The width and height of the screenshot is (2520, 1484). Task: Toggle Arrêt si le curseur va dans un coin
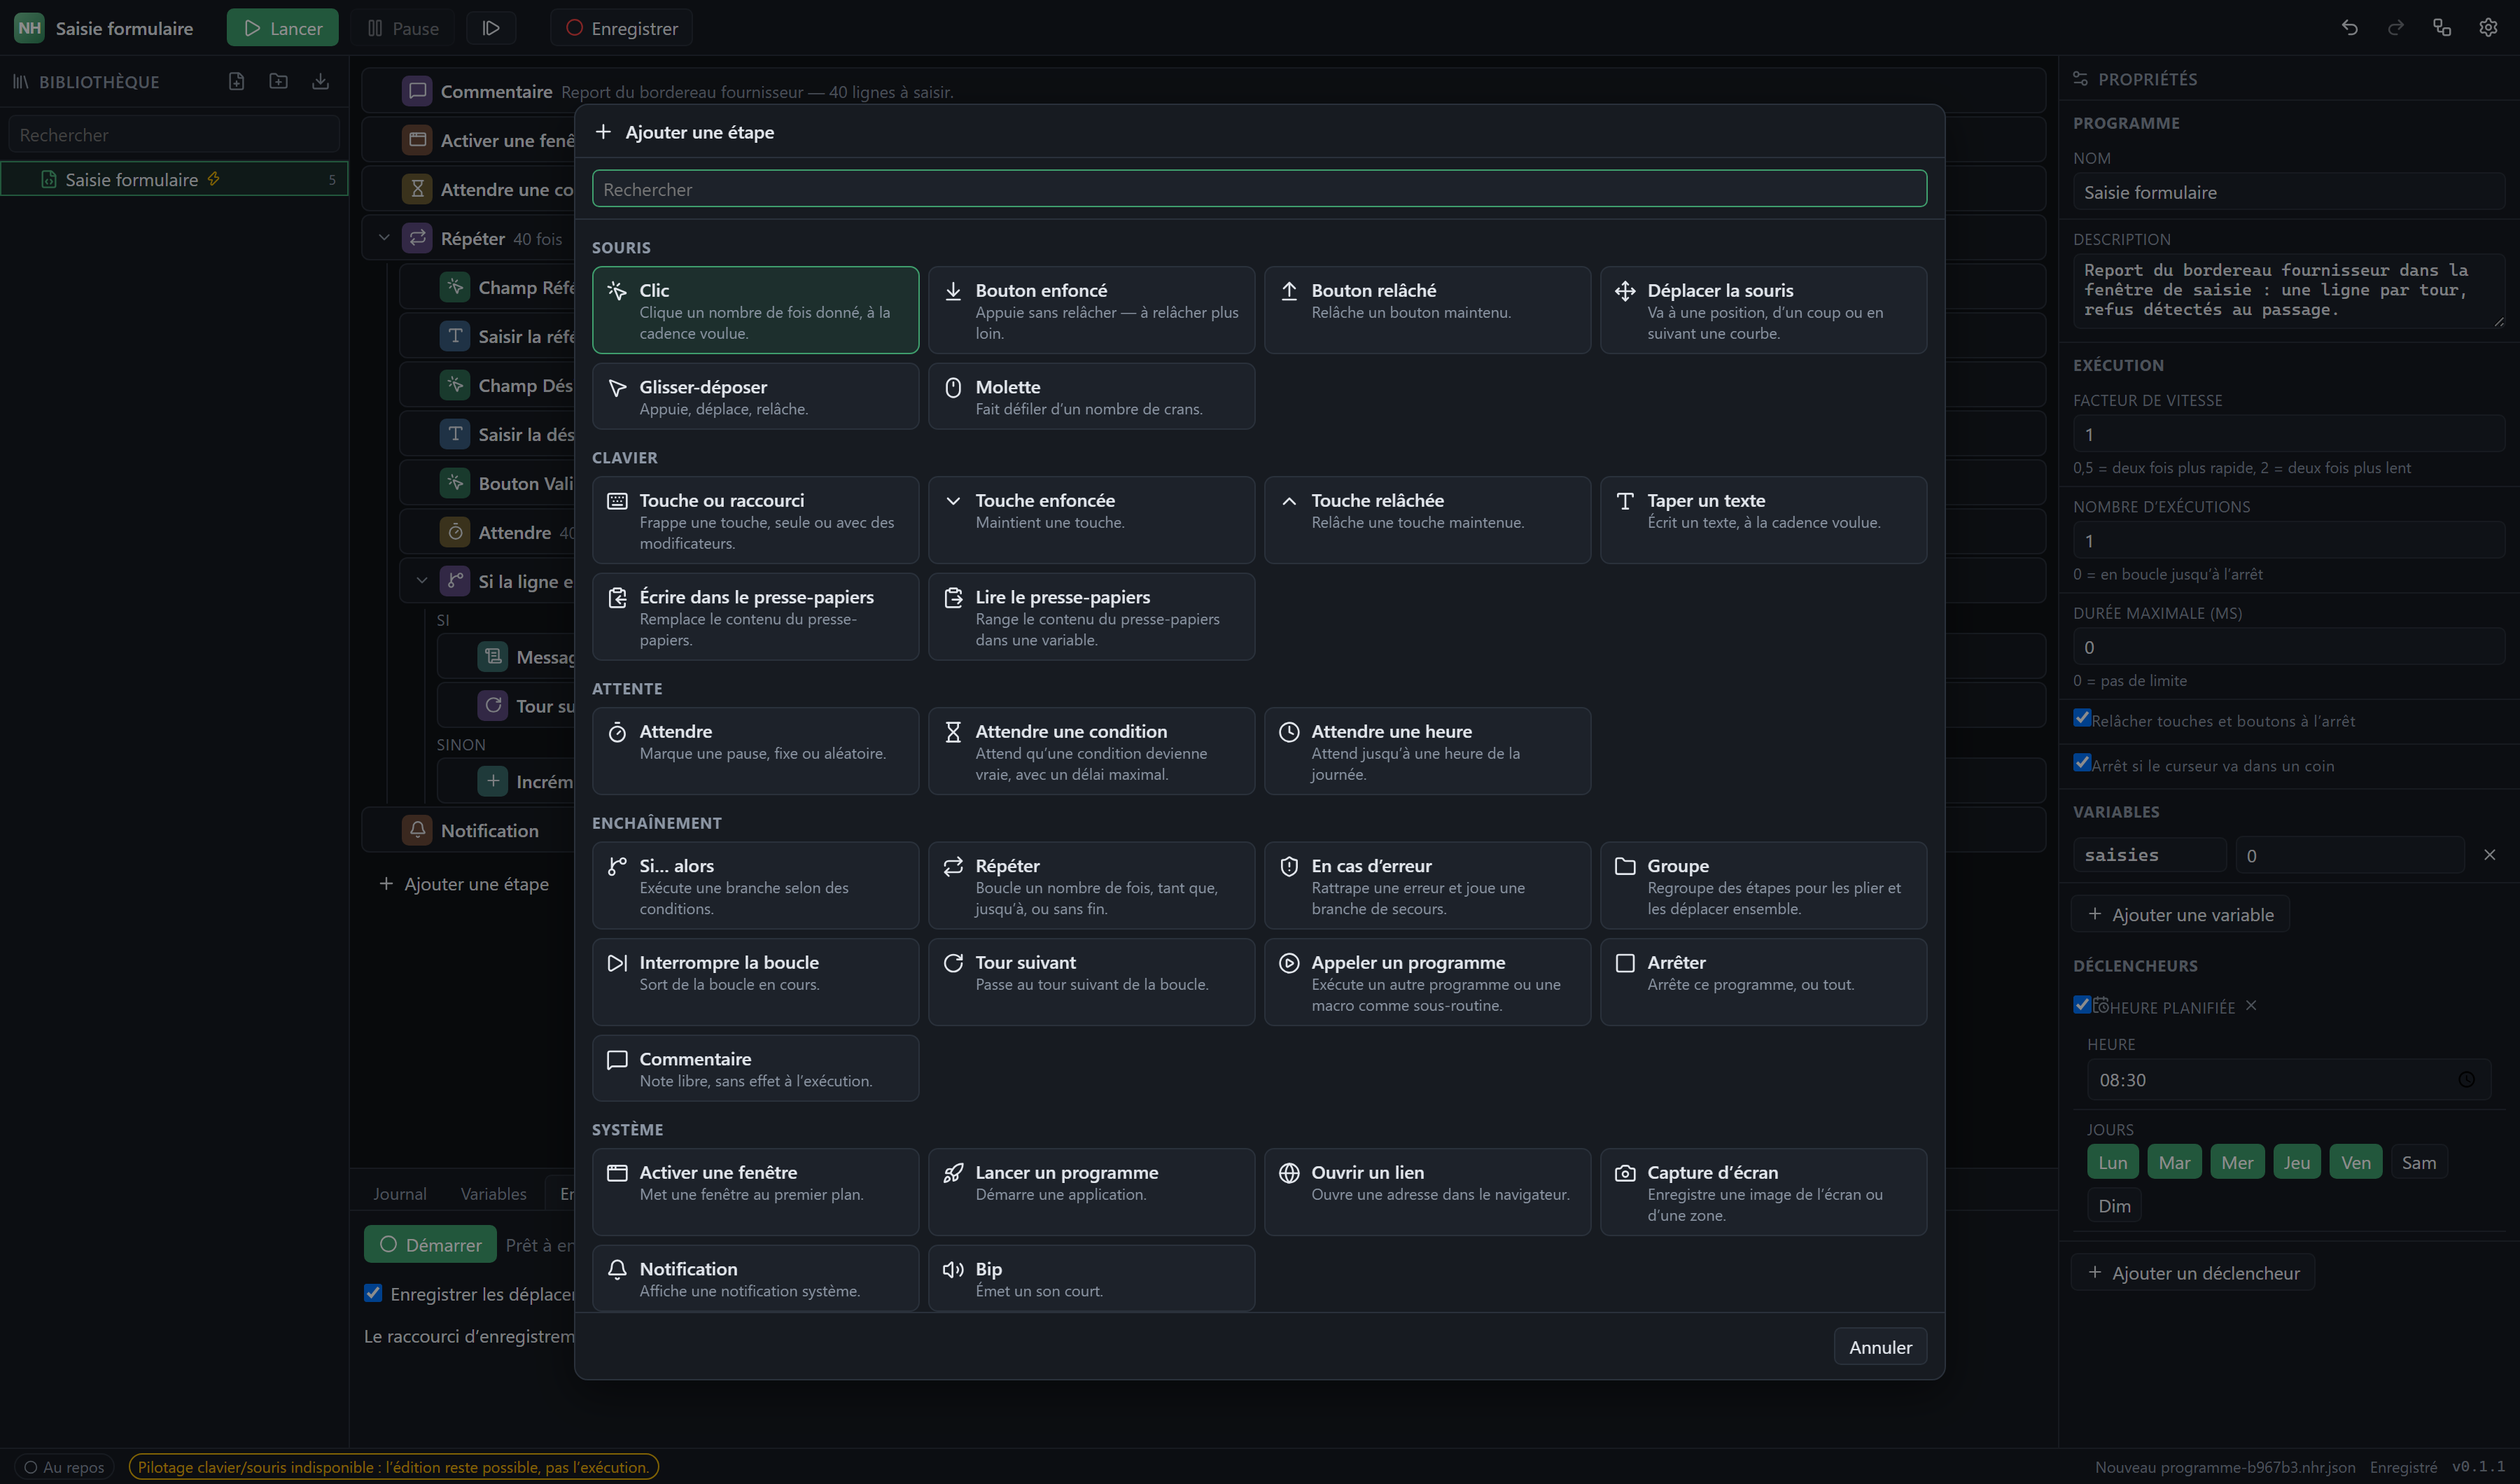pyautogui.click(x=2082, y=763)
